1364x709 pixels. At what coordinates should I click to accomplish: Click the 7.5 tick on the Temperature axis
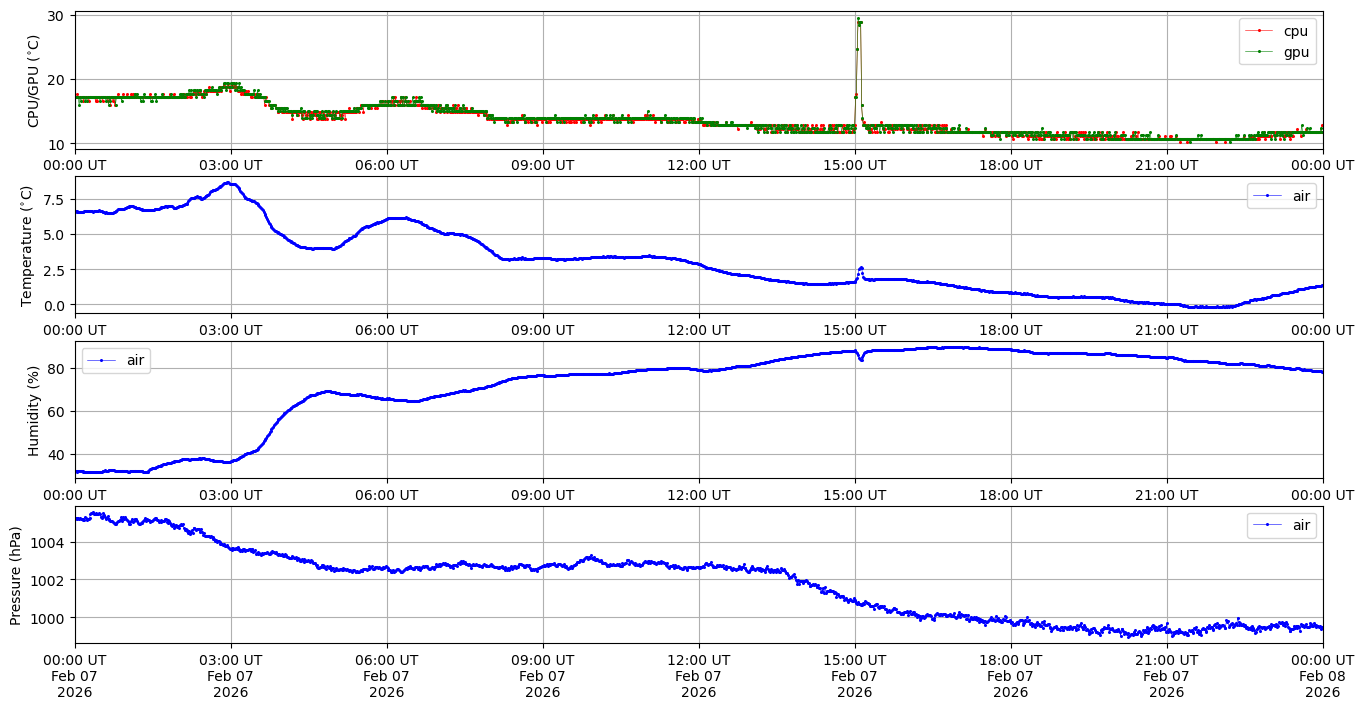[49, 200]
